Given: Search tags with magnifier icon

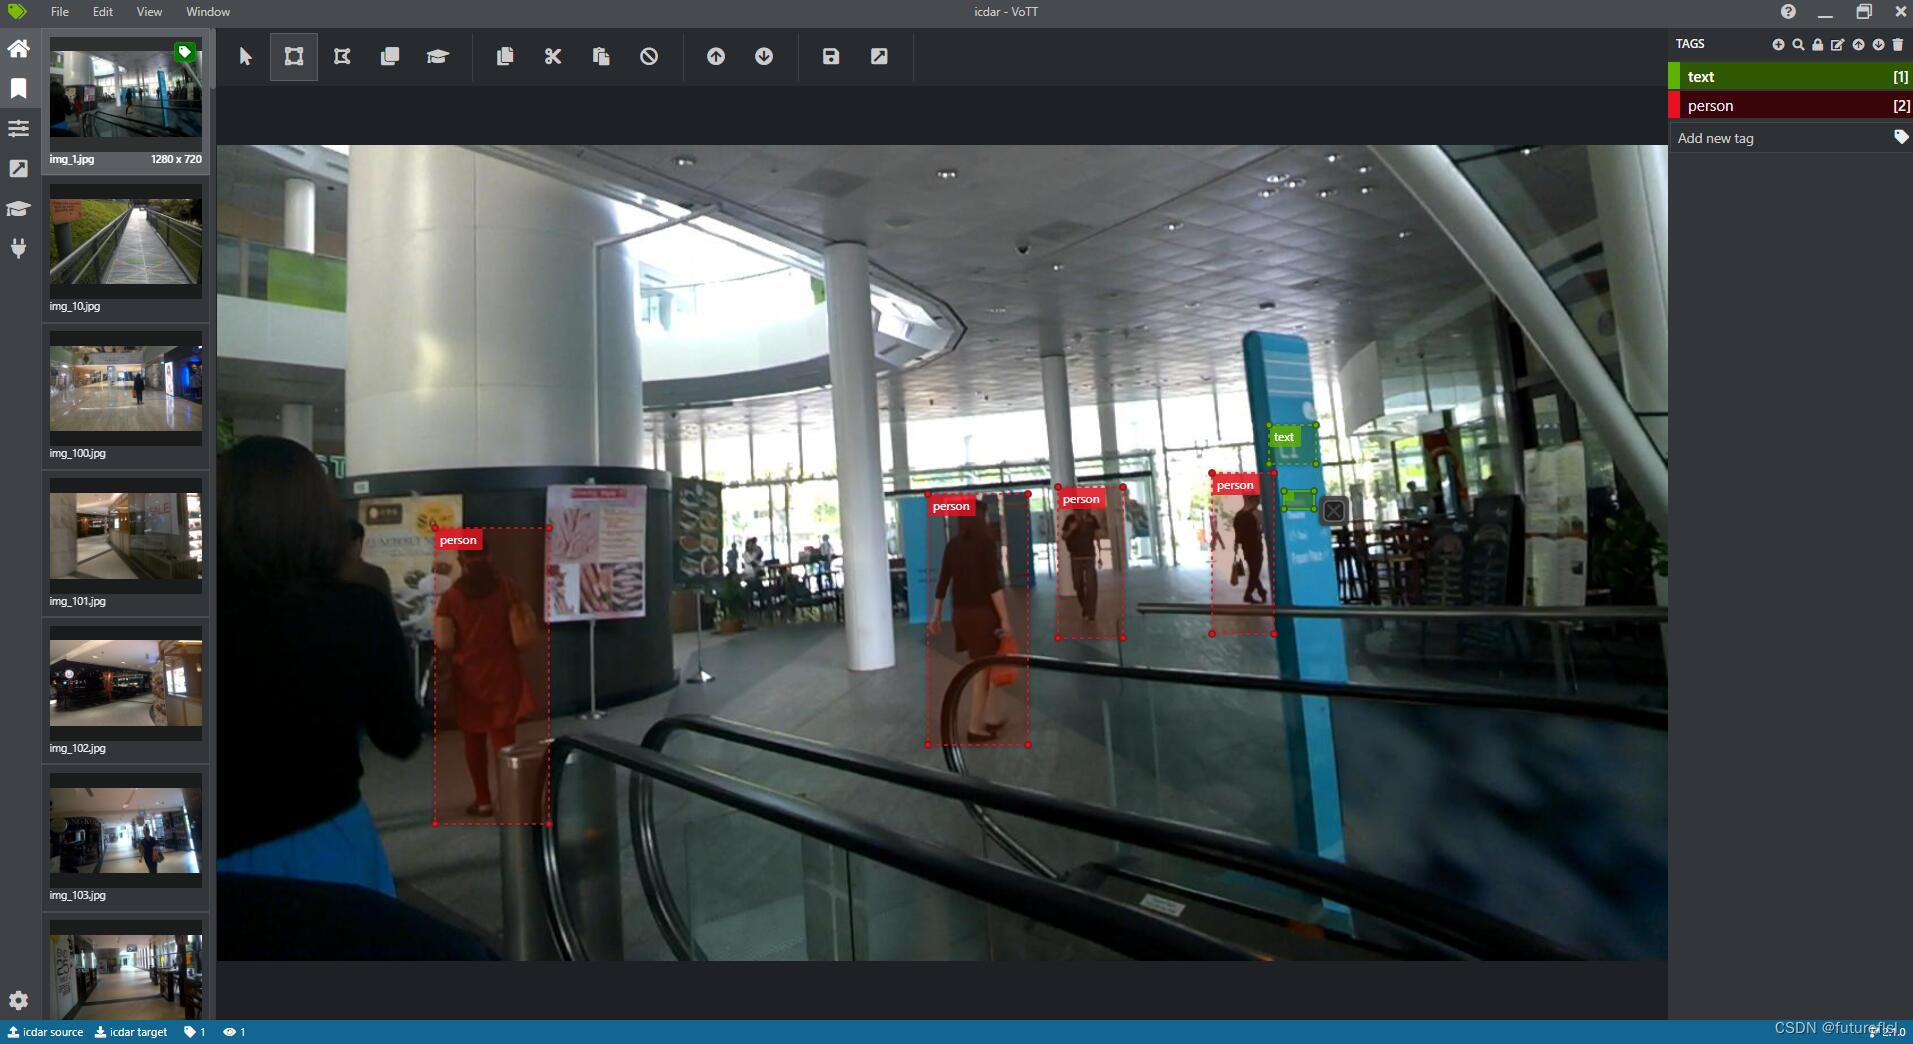Looking at the screenshot, I should [1798, 44].
